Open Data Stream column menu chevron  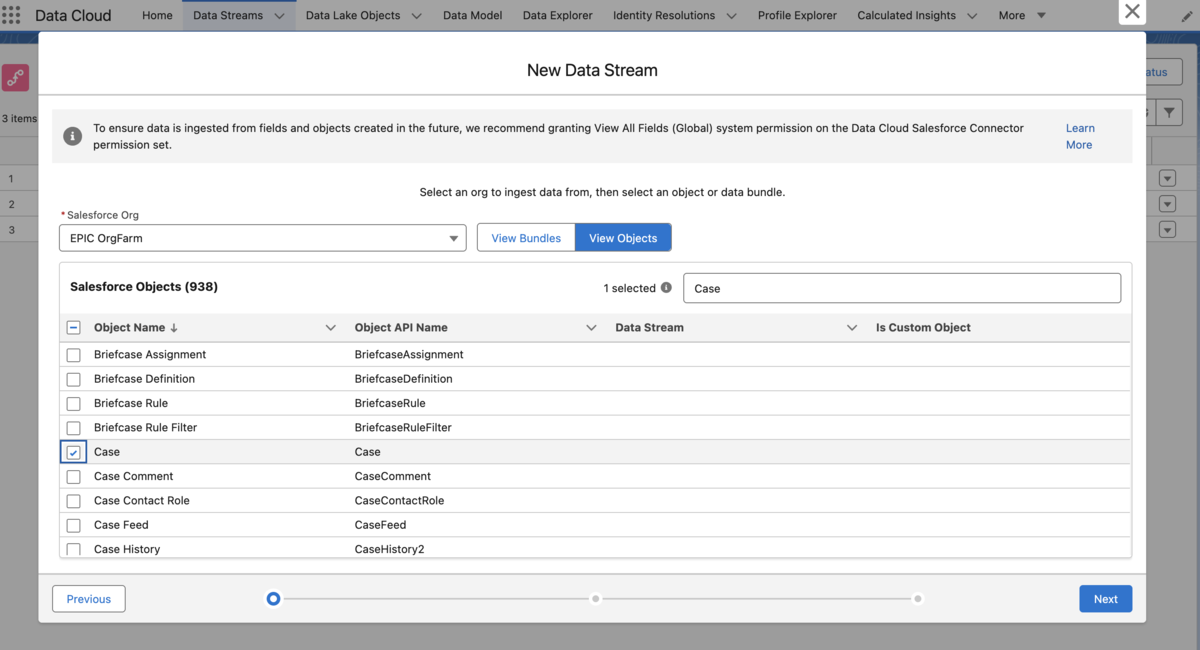pos(852,328)
